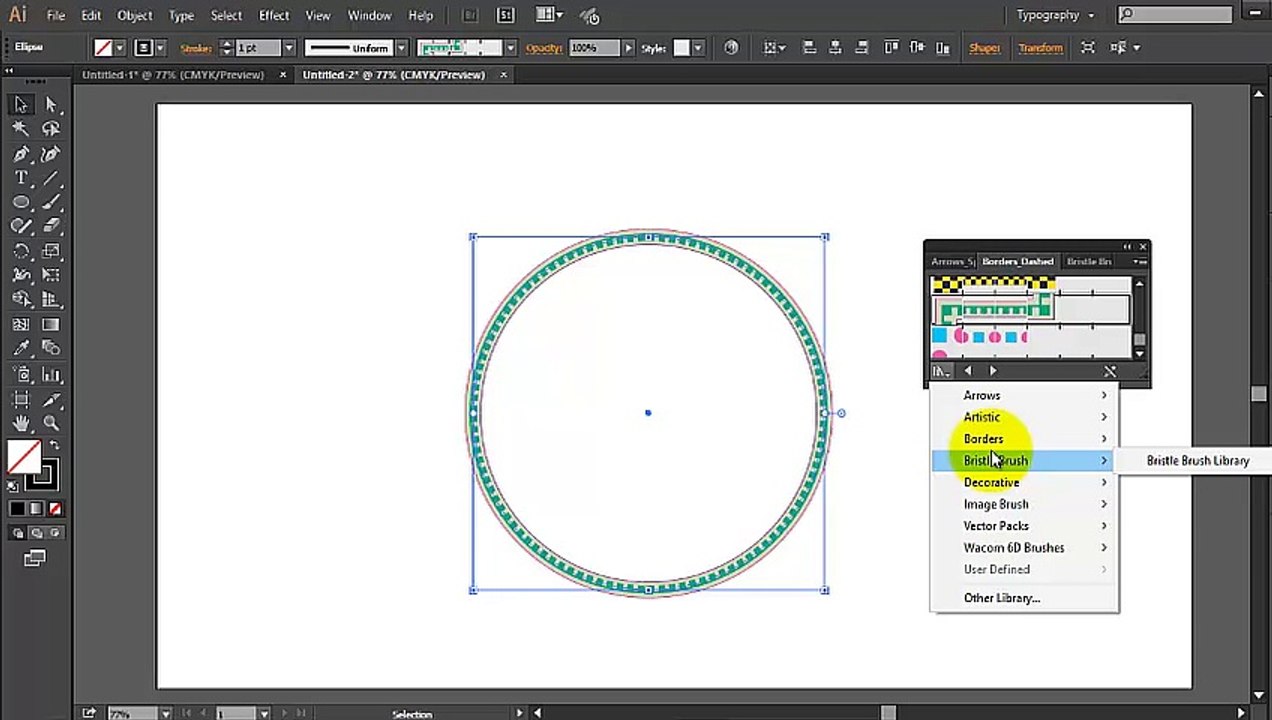Remove brush stroke X icon in panel
The width and height of the screenshot is (1272, 720).
(1110, 371)
